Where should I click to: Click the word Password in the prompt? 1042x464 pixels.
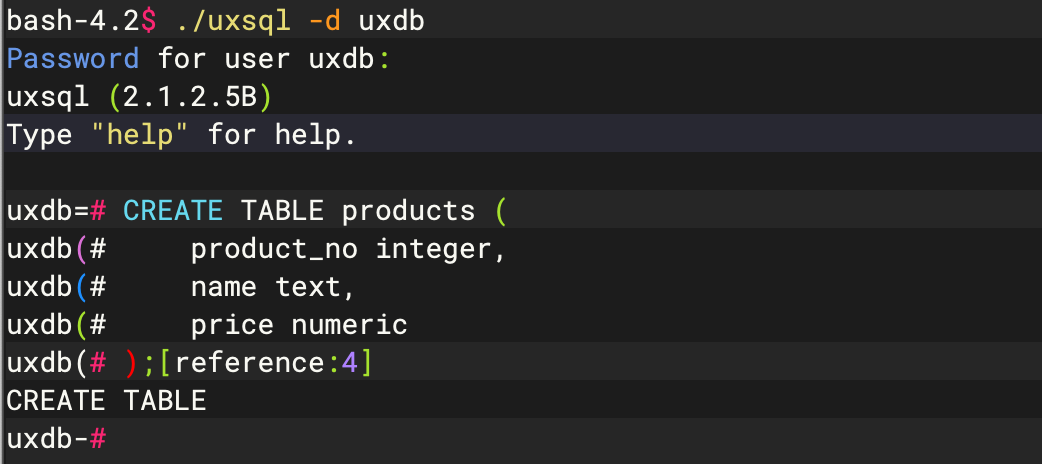pyautogui.click(x=73, y=59)
